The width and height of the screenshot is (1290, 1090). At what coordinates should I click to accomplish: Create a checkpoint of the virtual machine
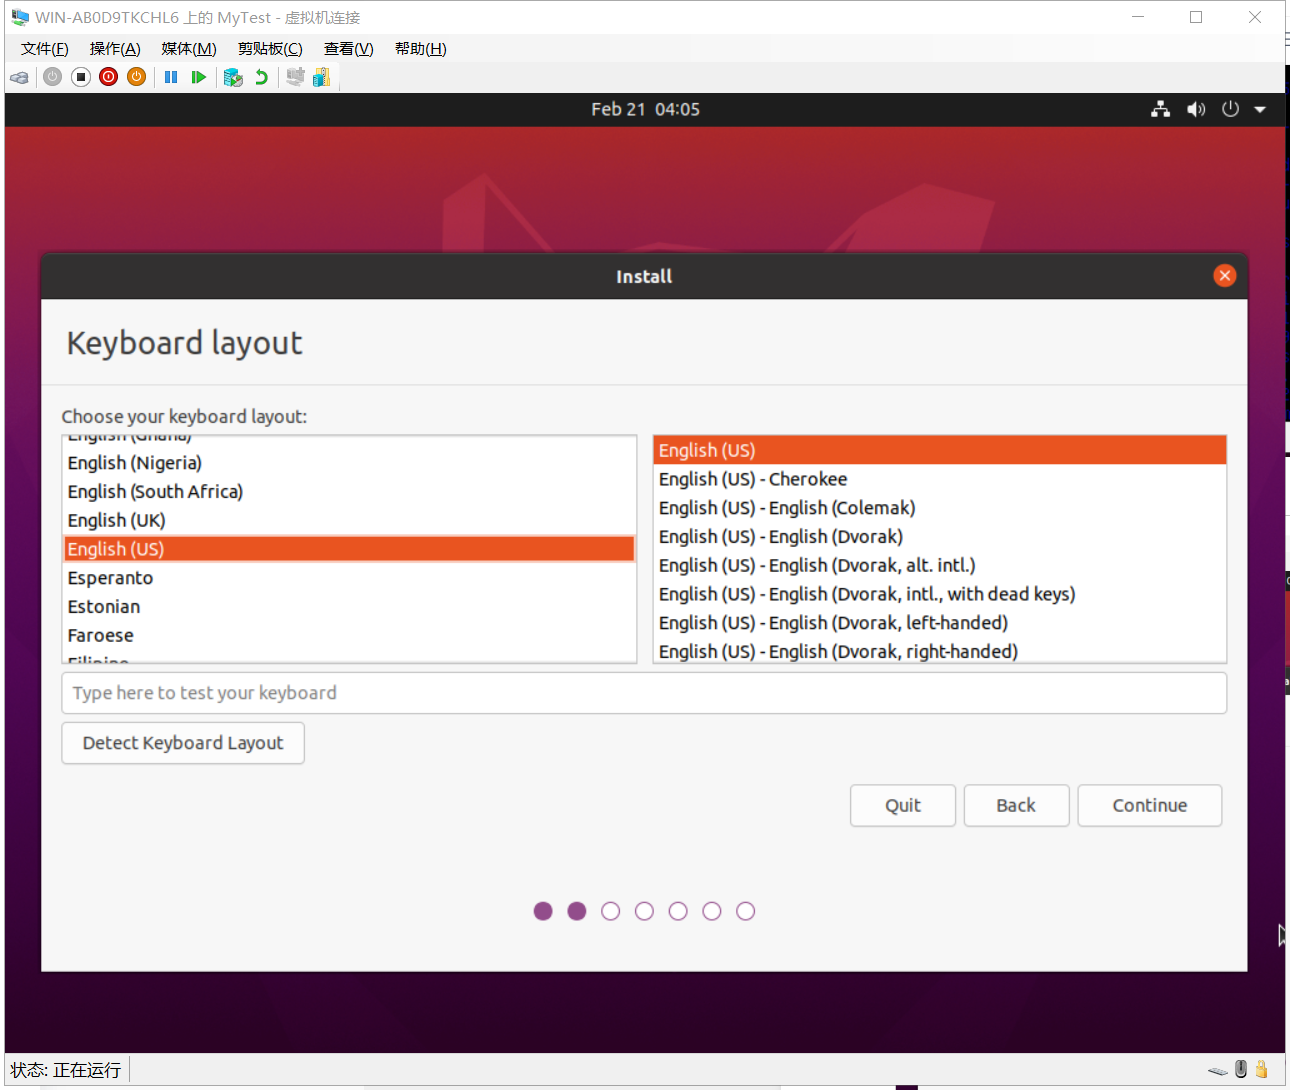pos(233,77)
